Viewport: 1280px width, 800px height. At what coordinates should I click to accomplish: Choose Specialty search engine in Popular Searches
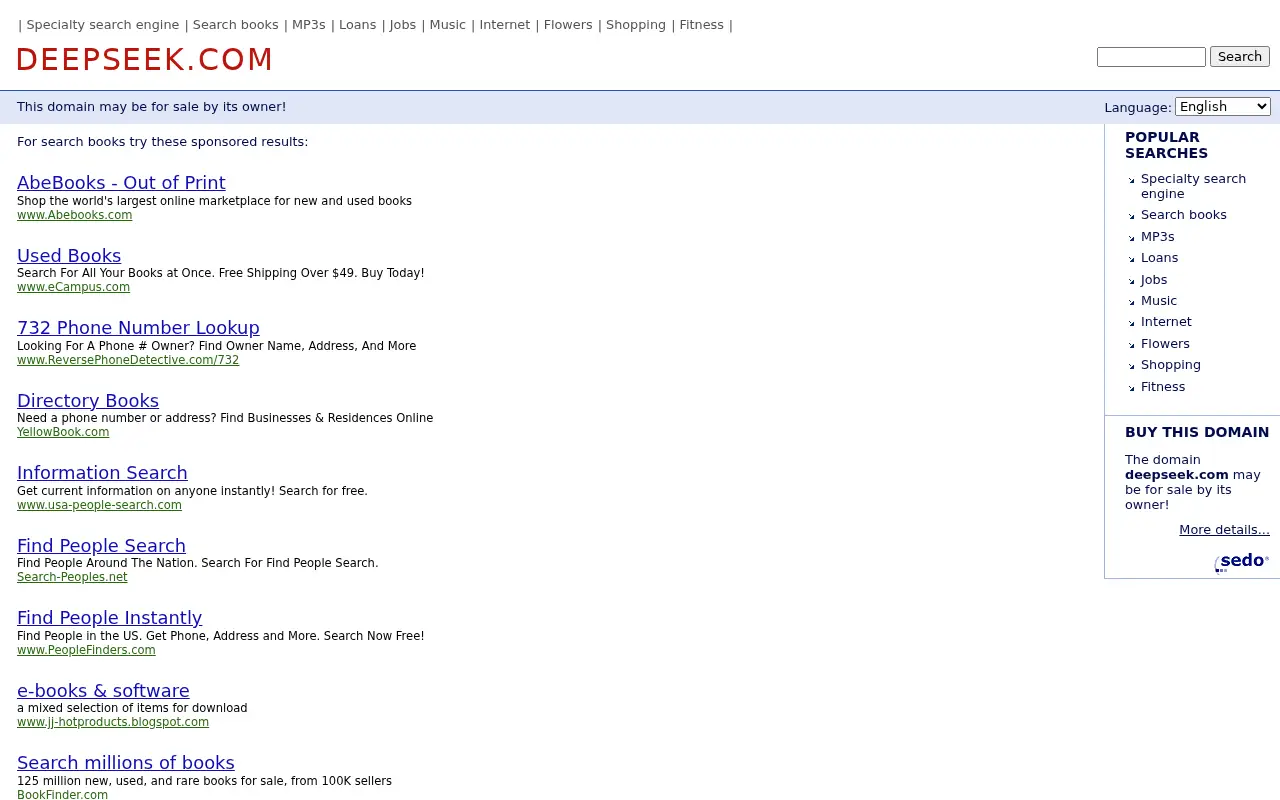click(1193, 186)
